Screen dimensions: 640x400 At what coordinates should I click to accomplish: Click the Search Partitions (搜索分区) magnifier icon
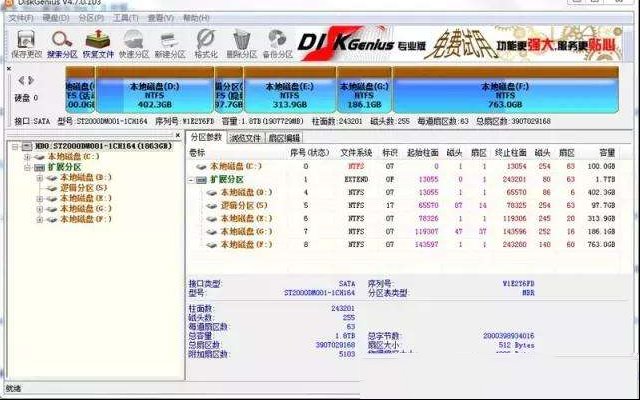coord(62,44)
